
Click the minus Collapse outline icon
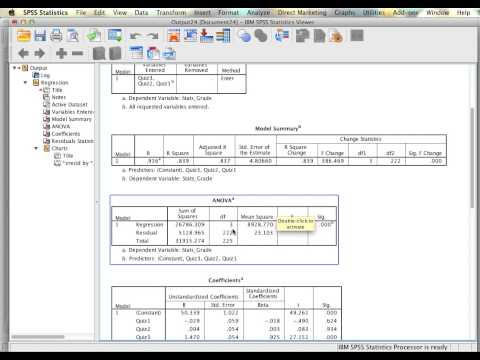pyautogui.click(x=77, y=53)
